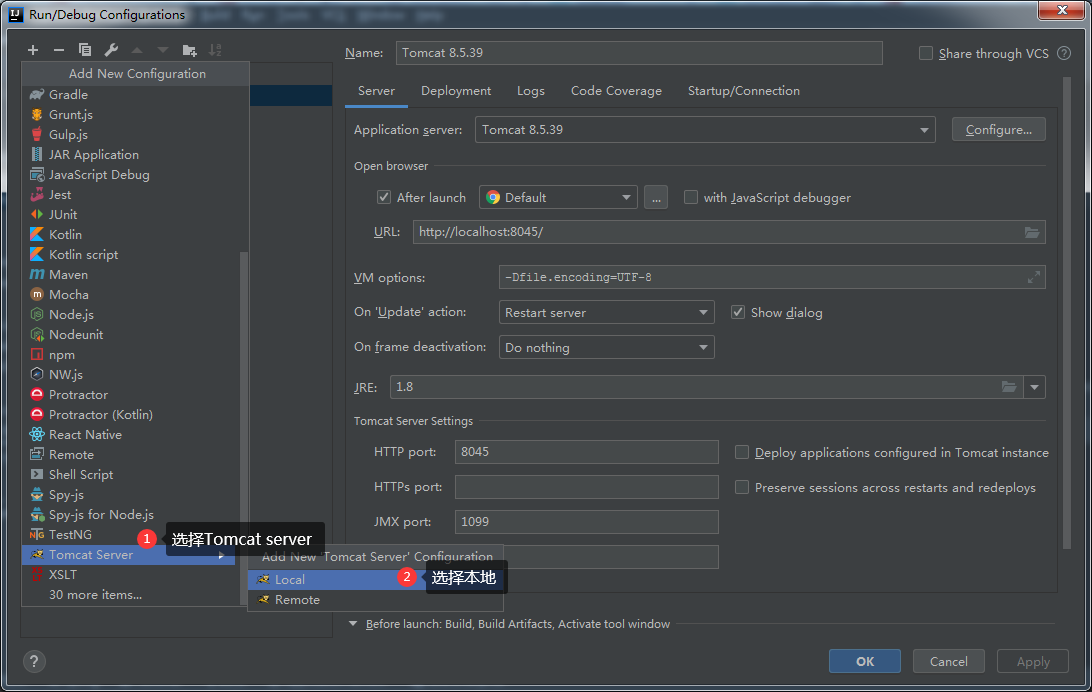Click the HTTP port field
The width and height of the screenshot is (1092, 692).
coord(586,452)
